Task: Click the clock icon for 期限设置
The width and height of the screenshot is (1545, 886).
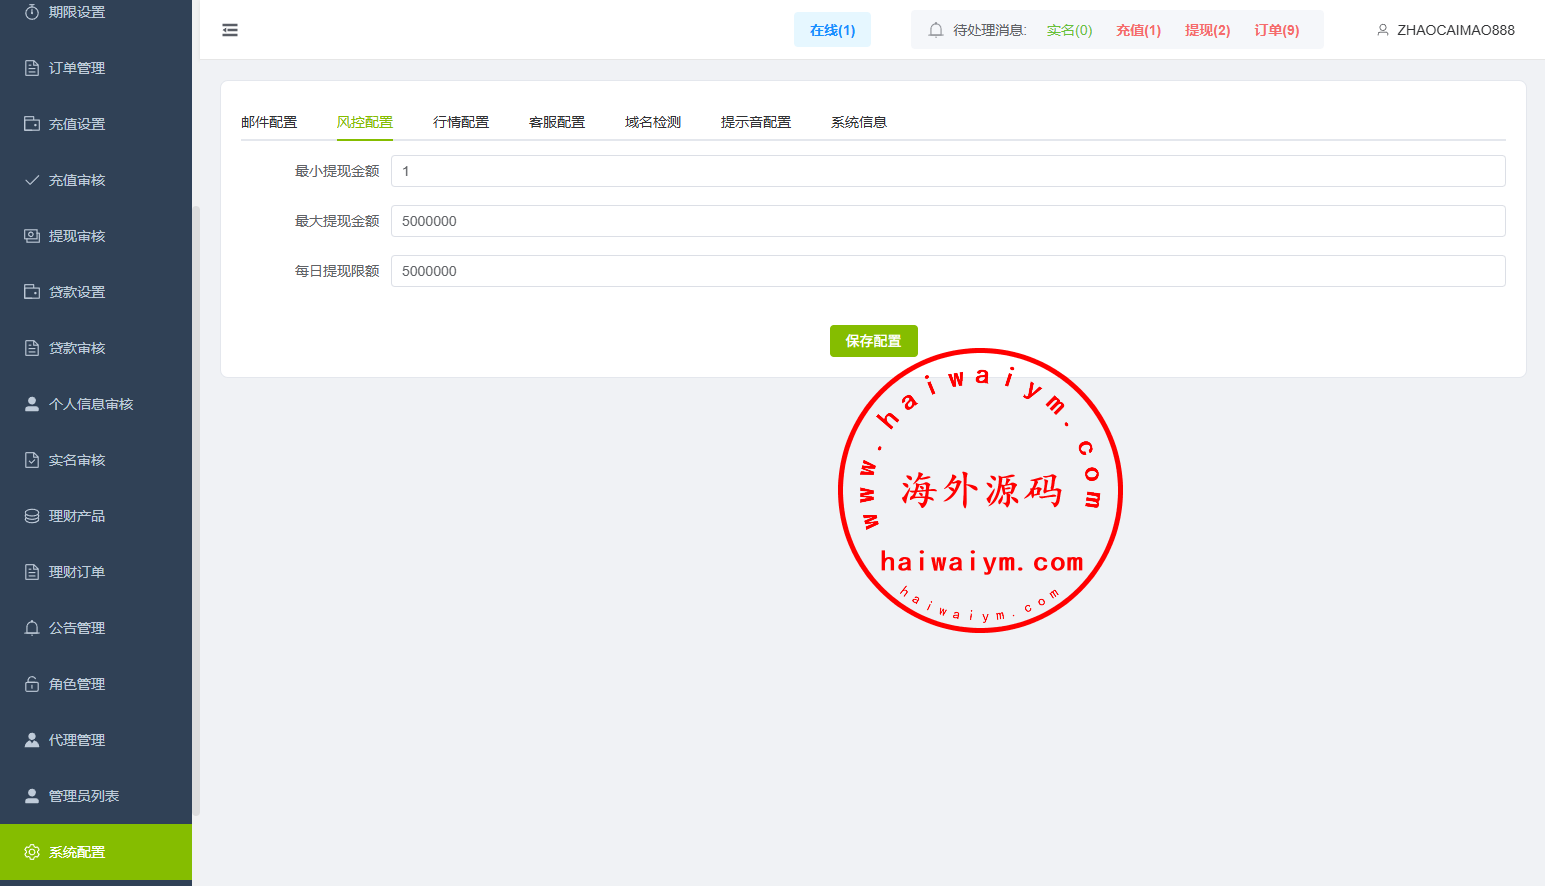Action: pyautogui.click(x=32, y=12)
